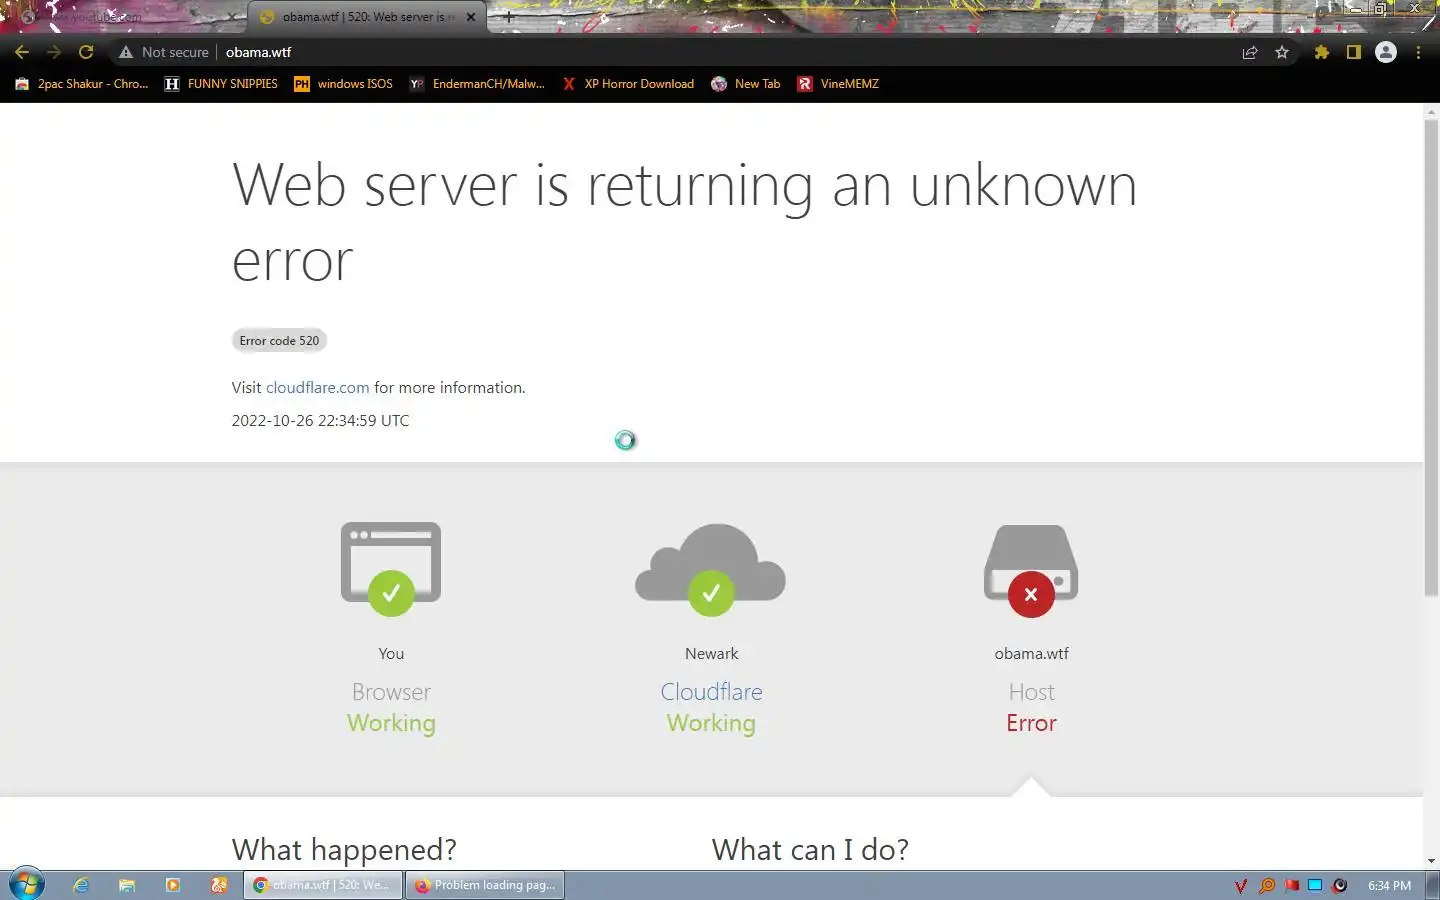Open the Extensions puzzle icon
Image resolution: width=1440 pixels, height=900 pixels.
(x=1322, y=52)
